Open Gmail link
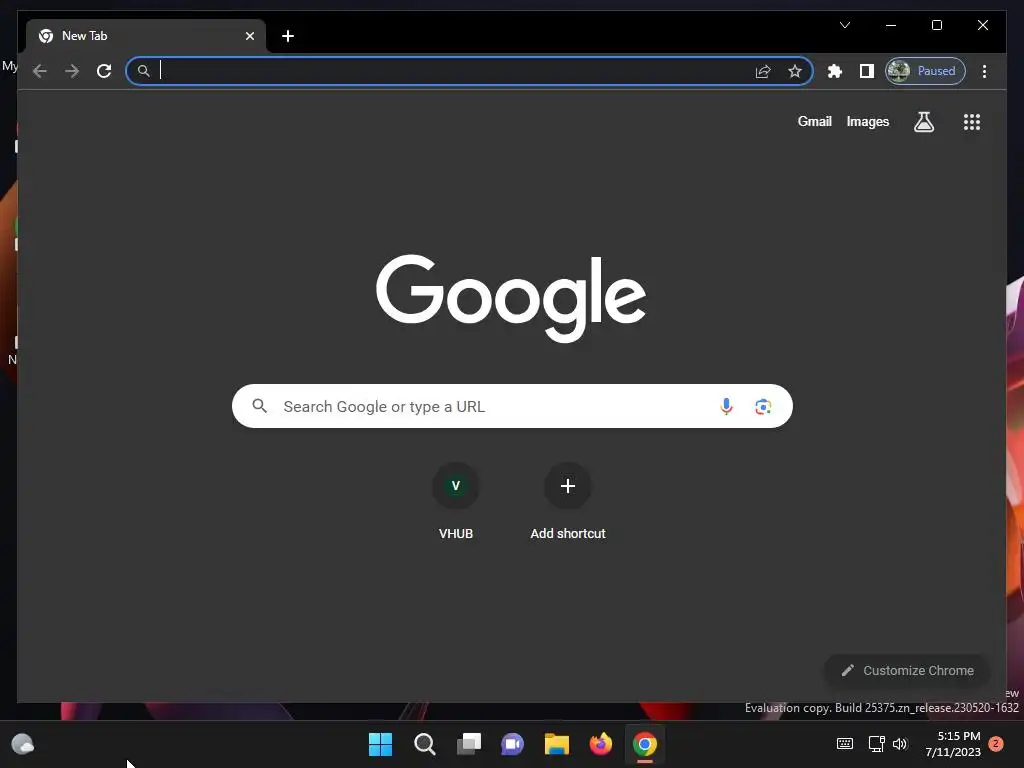 [x=814, y=121]
